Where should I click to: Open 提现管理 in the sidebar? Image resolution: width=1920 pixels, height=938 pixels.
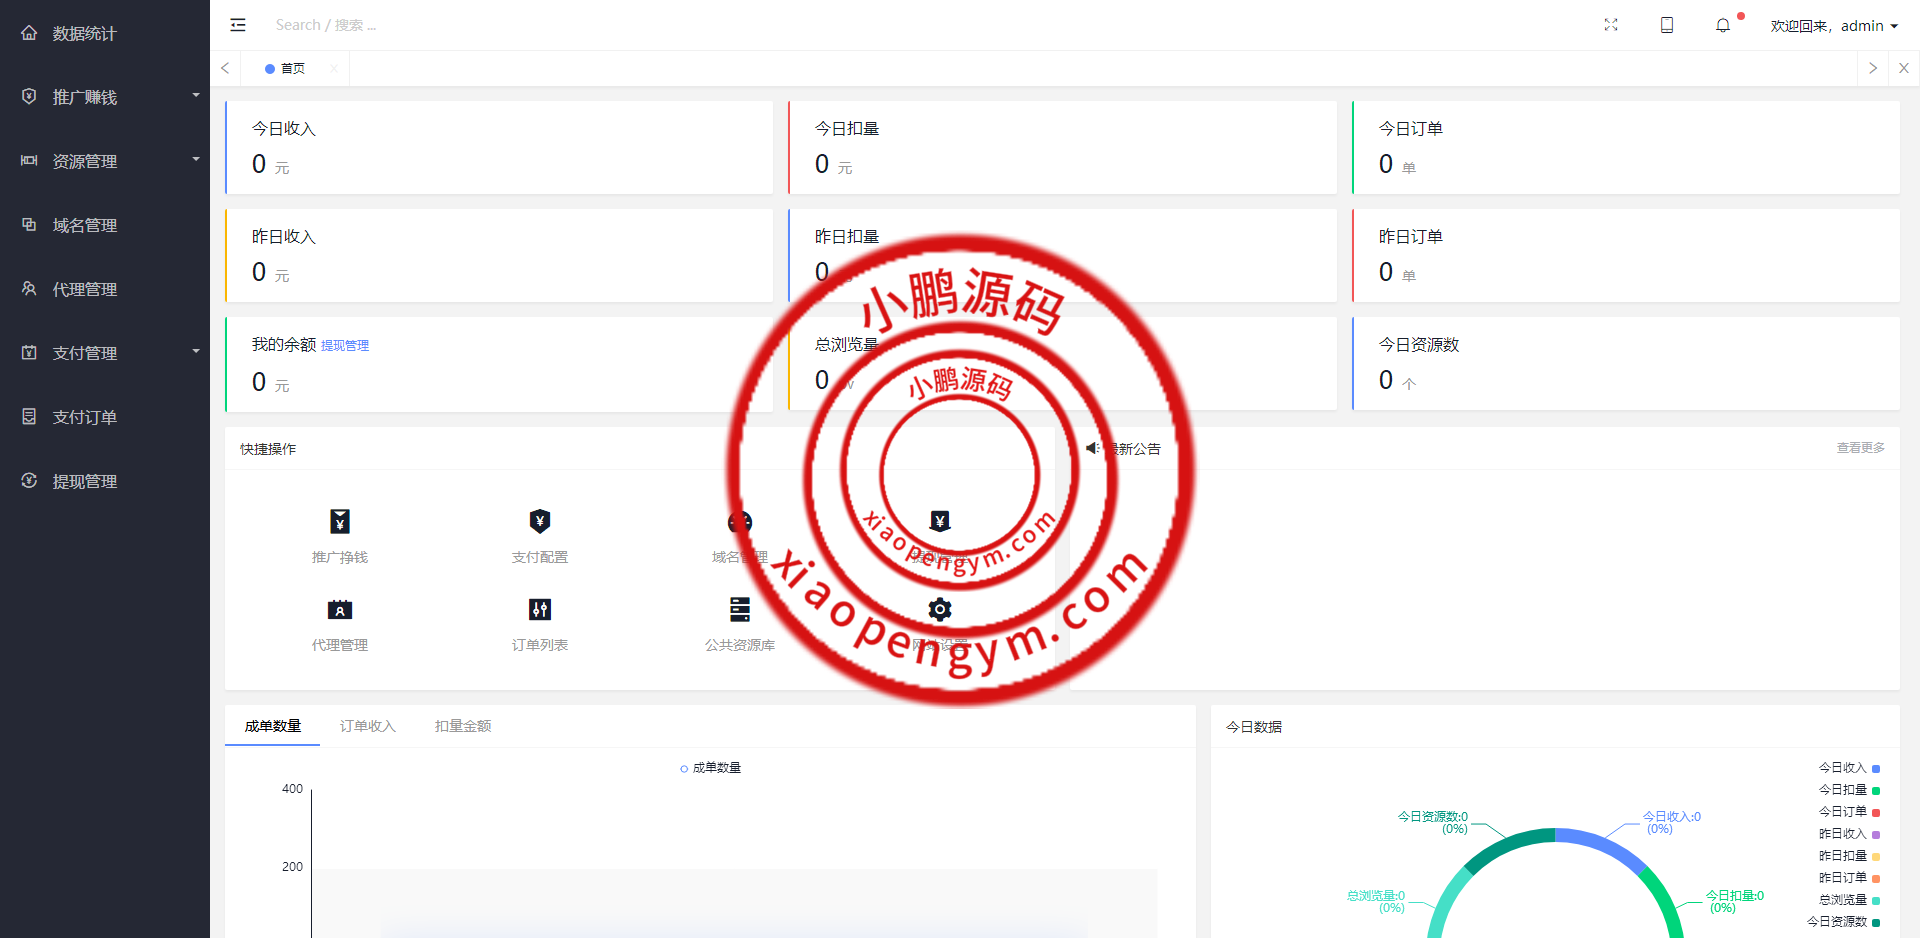(85, 481)
